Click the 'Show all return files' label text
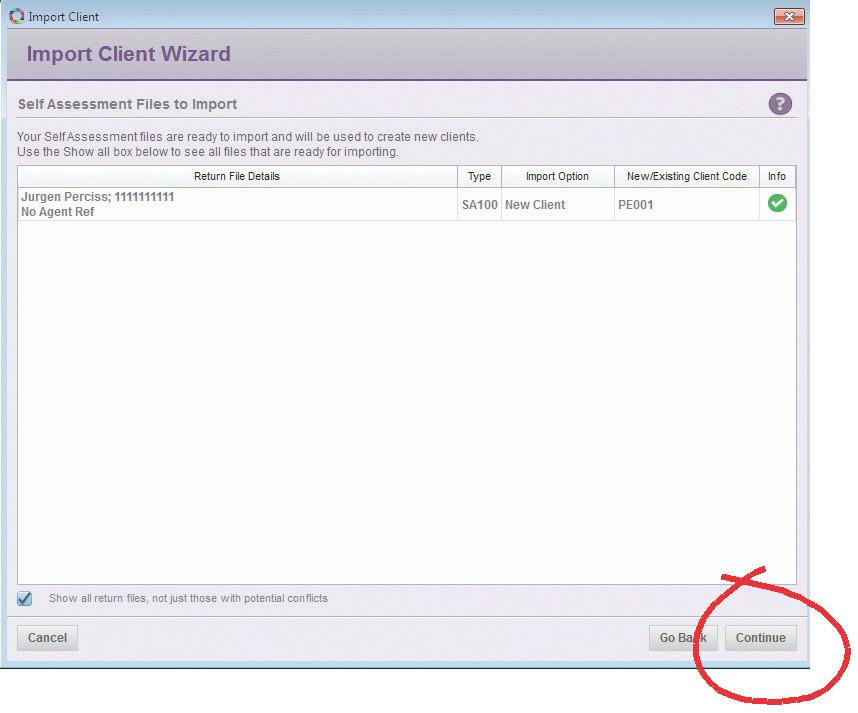The image size is (858, 713). [x=188, y=599]
